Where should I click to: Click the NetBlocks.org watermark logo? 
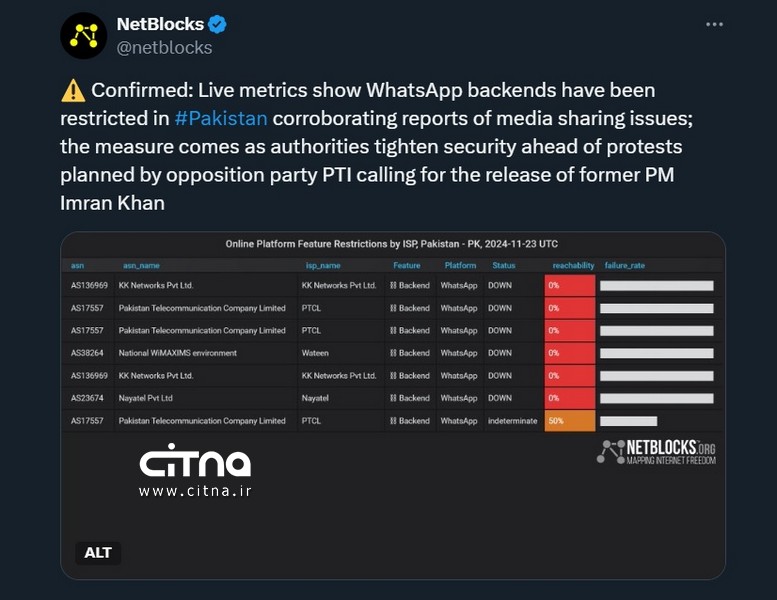coord(656,453)
